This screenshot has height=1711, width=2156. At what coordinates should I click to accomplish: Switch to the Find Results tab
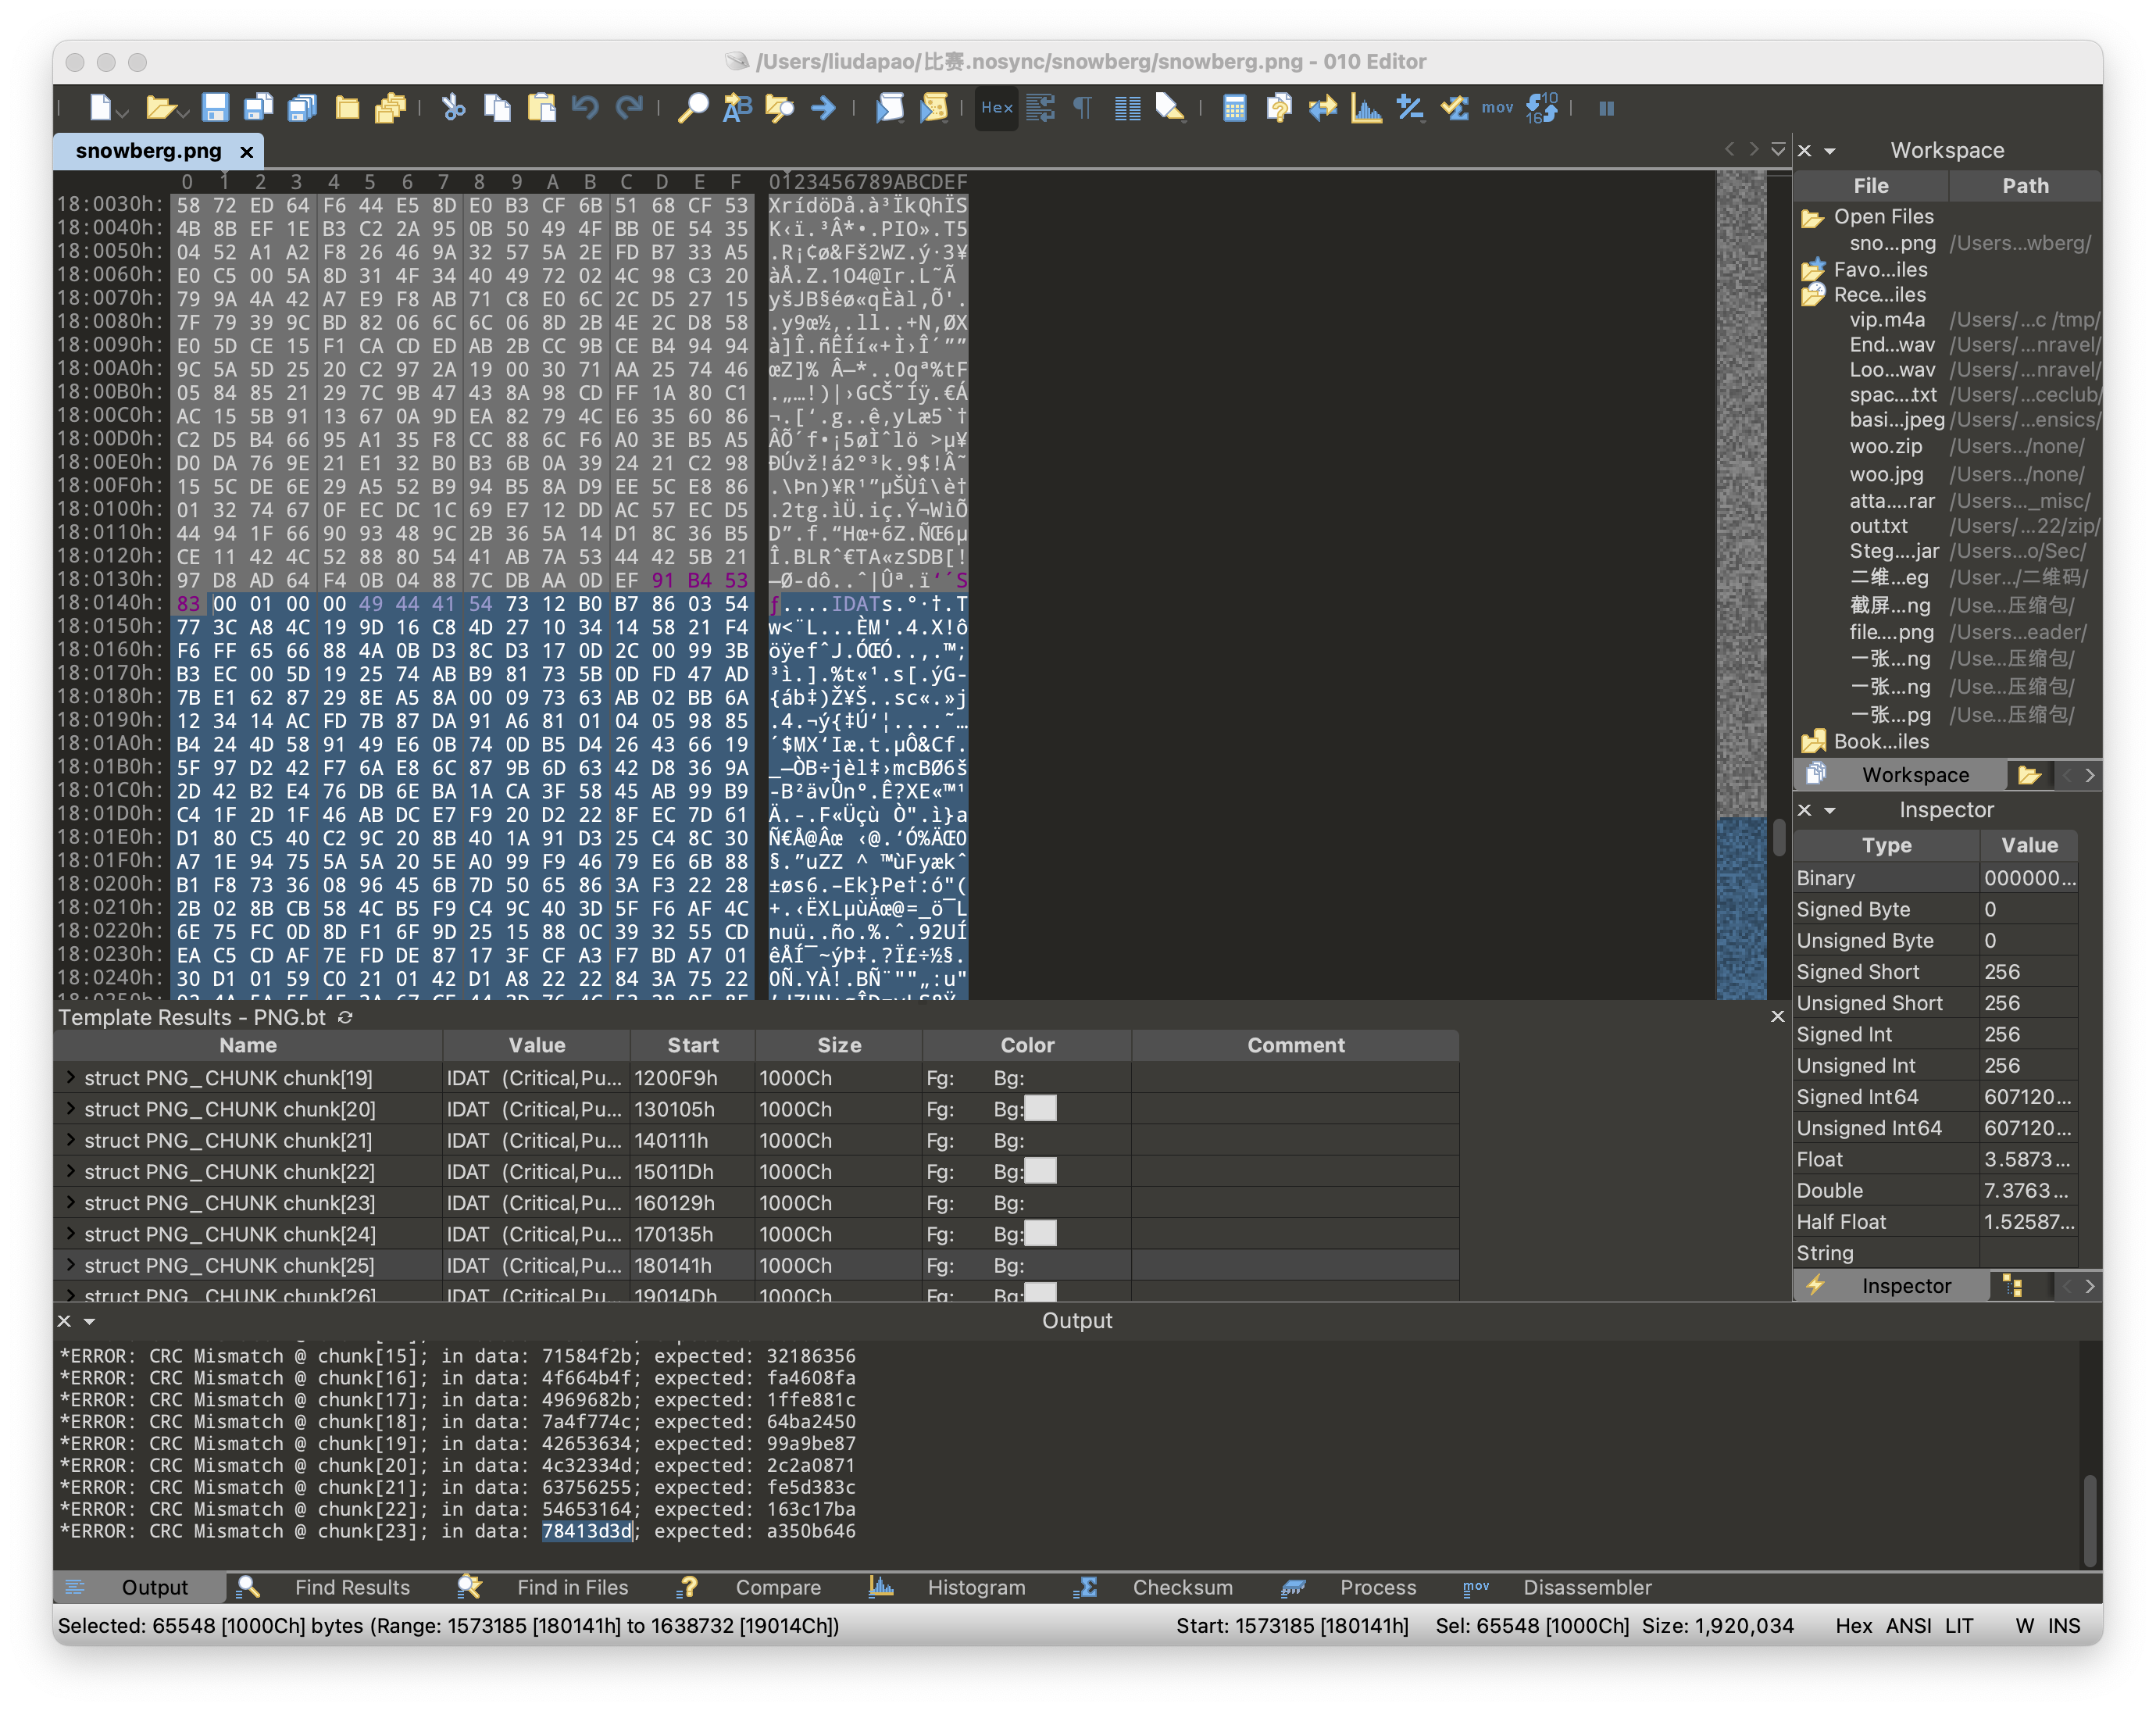point(351,1587)
